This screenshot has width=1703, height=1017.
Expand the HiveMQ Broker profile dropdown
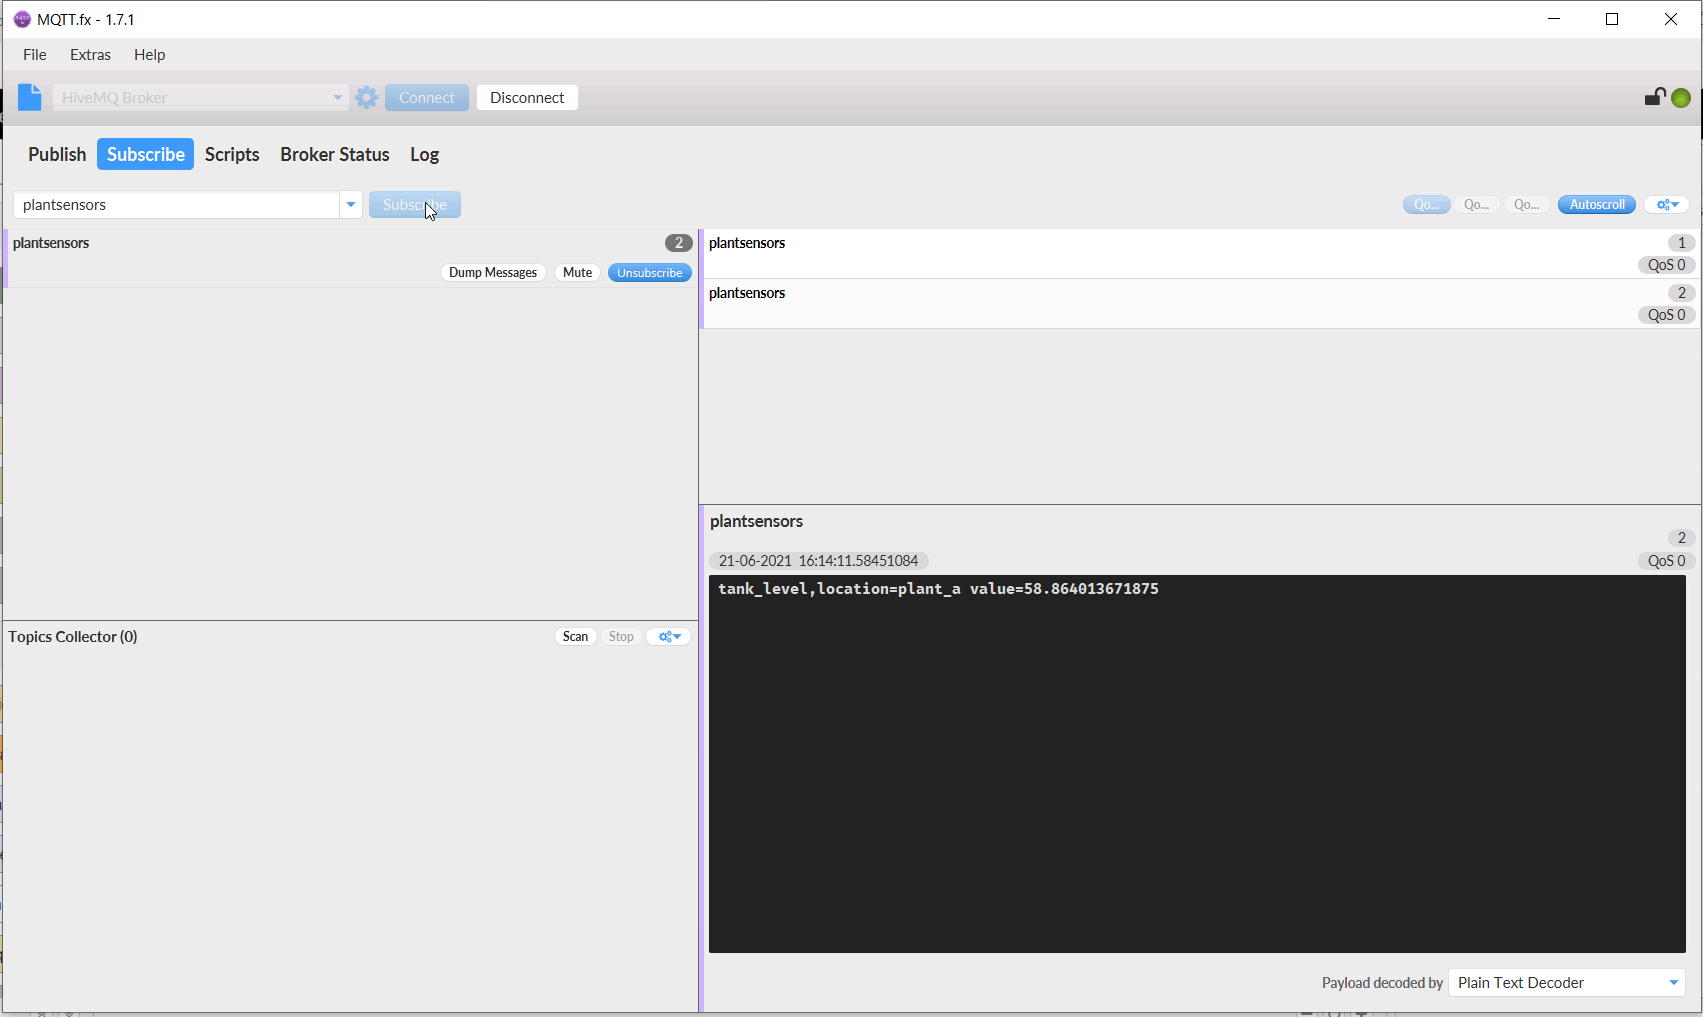pyautogui.click(x=337, y=97)
